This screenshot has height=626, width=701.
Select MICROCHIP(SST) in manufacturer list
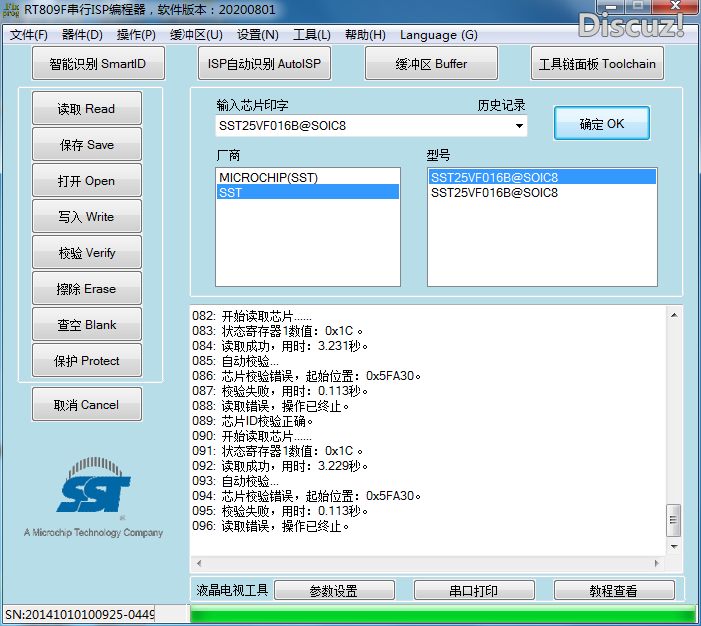click(268, 177)
